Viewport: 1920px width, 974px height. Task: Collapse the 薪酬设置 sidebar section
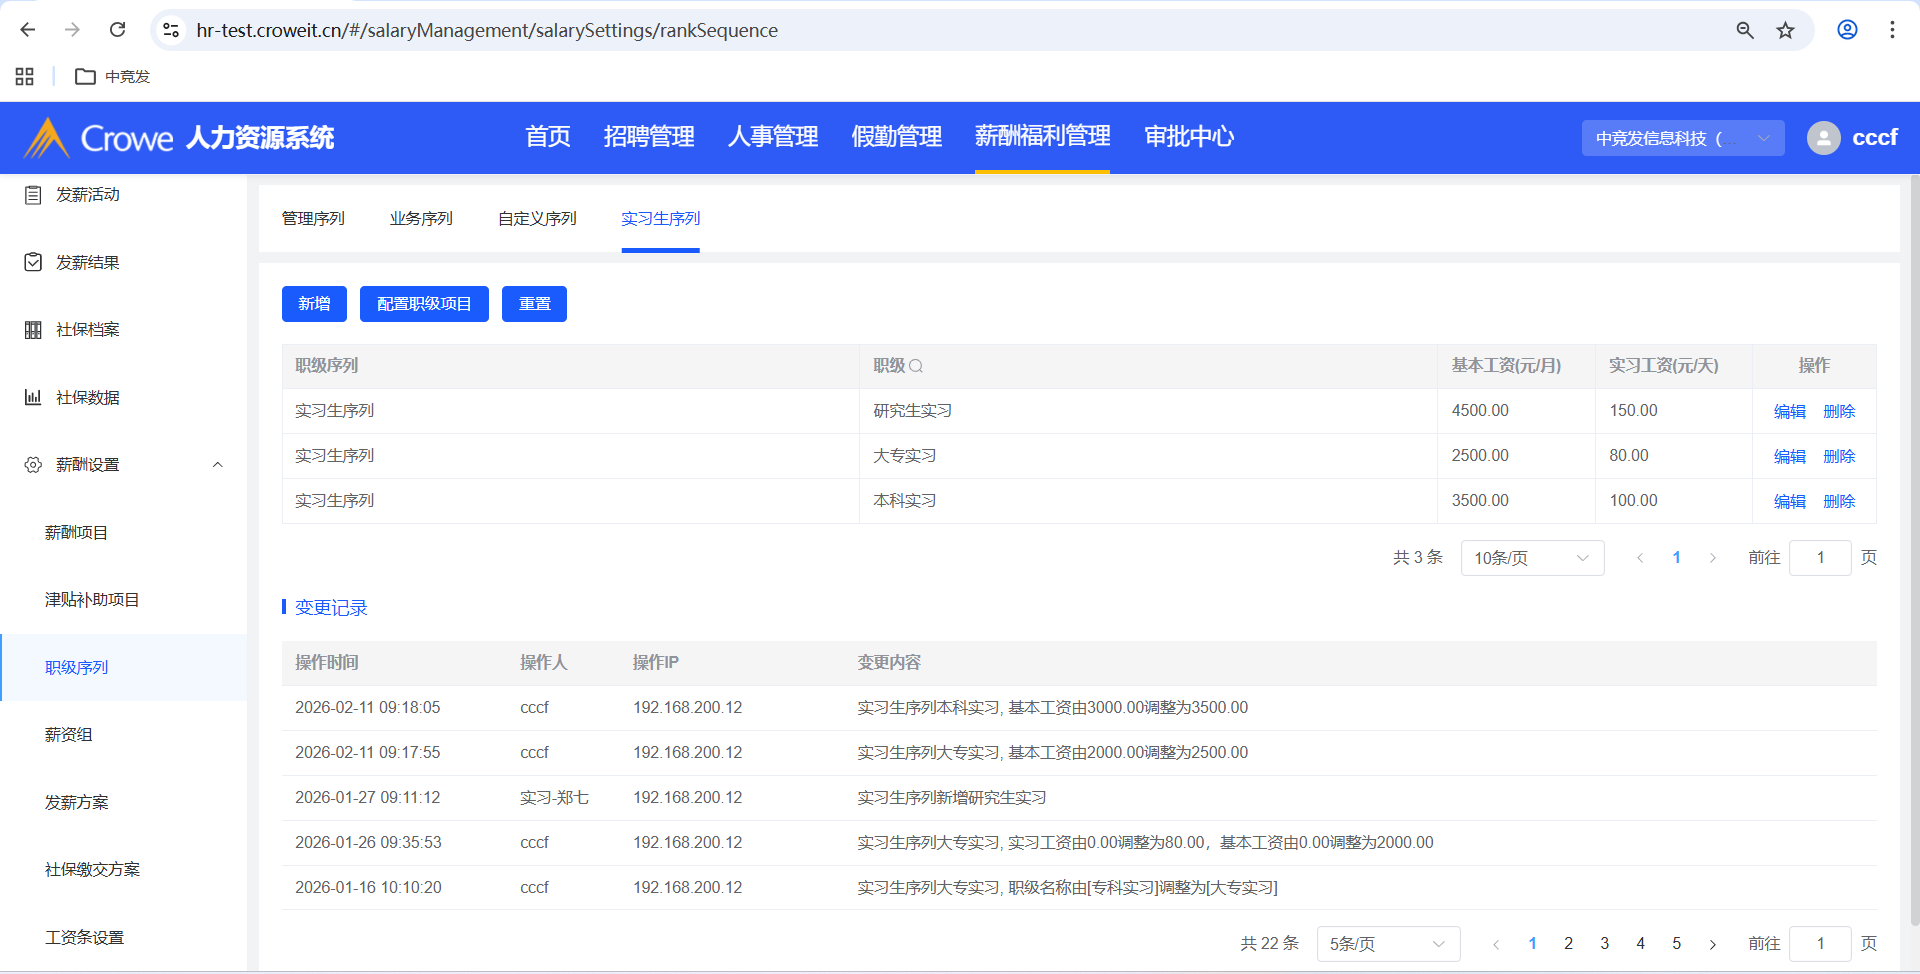pyautogui.click(x=217, y=465)
